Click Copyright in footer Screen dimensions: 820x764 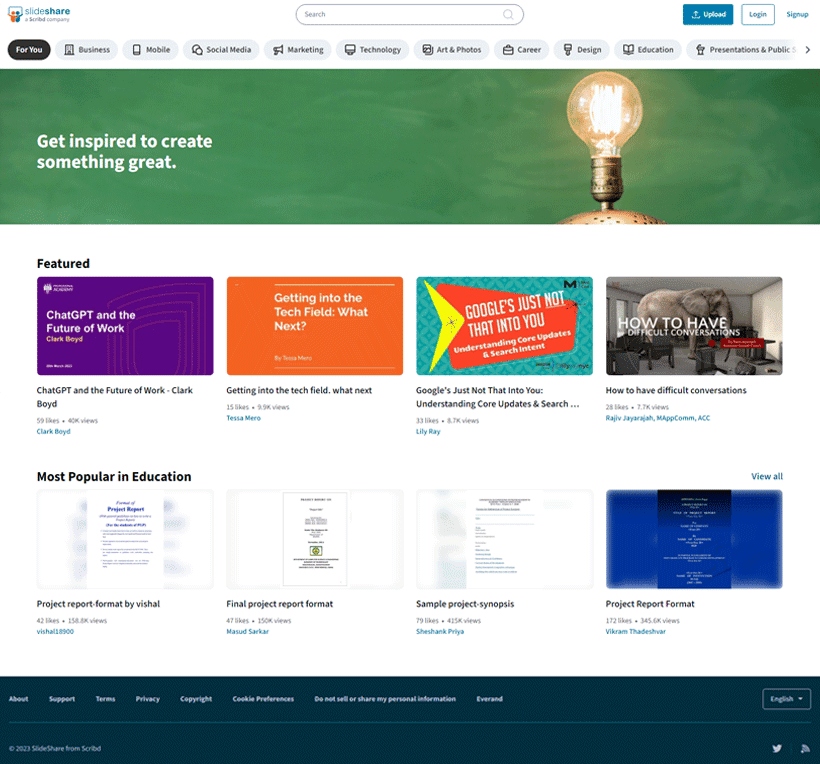click(x=196, y=699)
